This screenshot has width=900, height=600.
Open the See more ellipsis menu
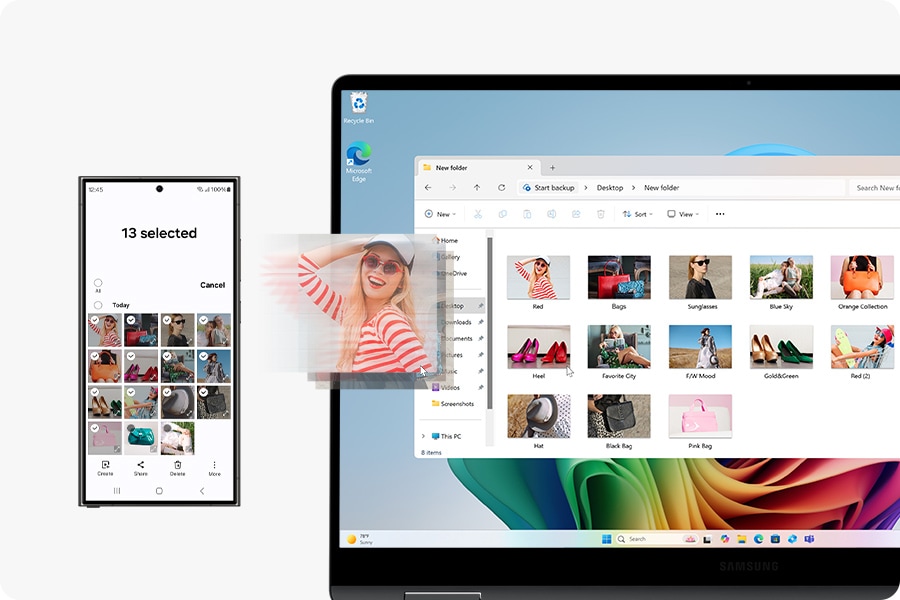click(x=719, y=213)
